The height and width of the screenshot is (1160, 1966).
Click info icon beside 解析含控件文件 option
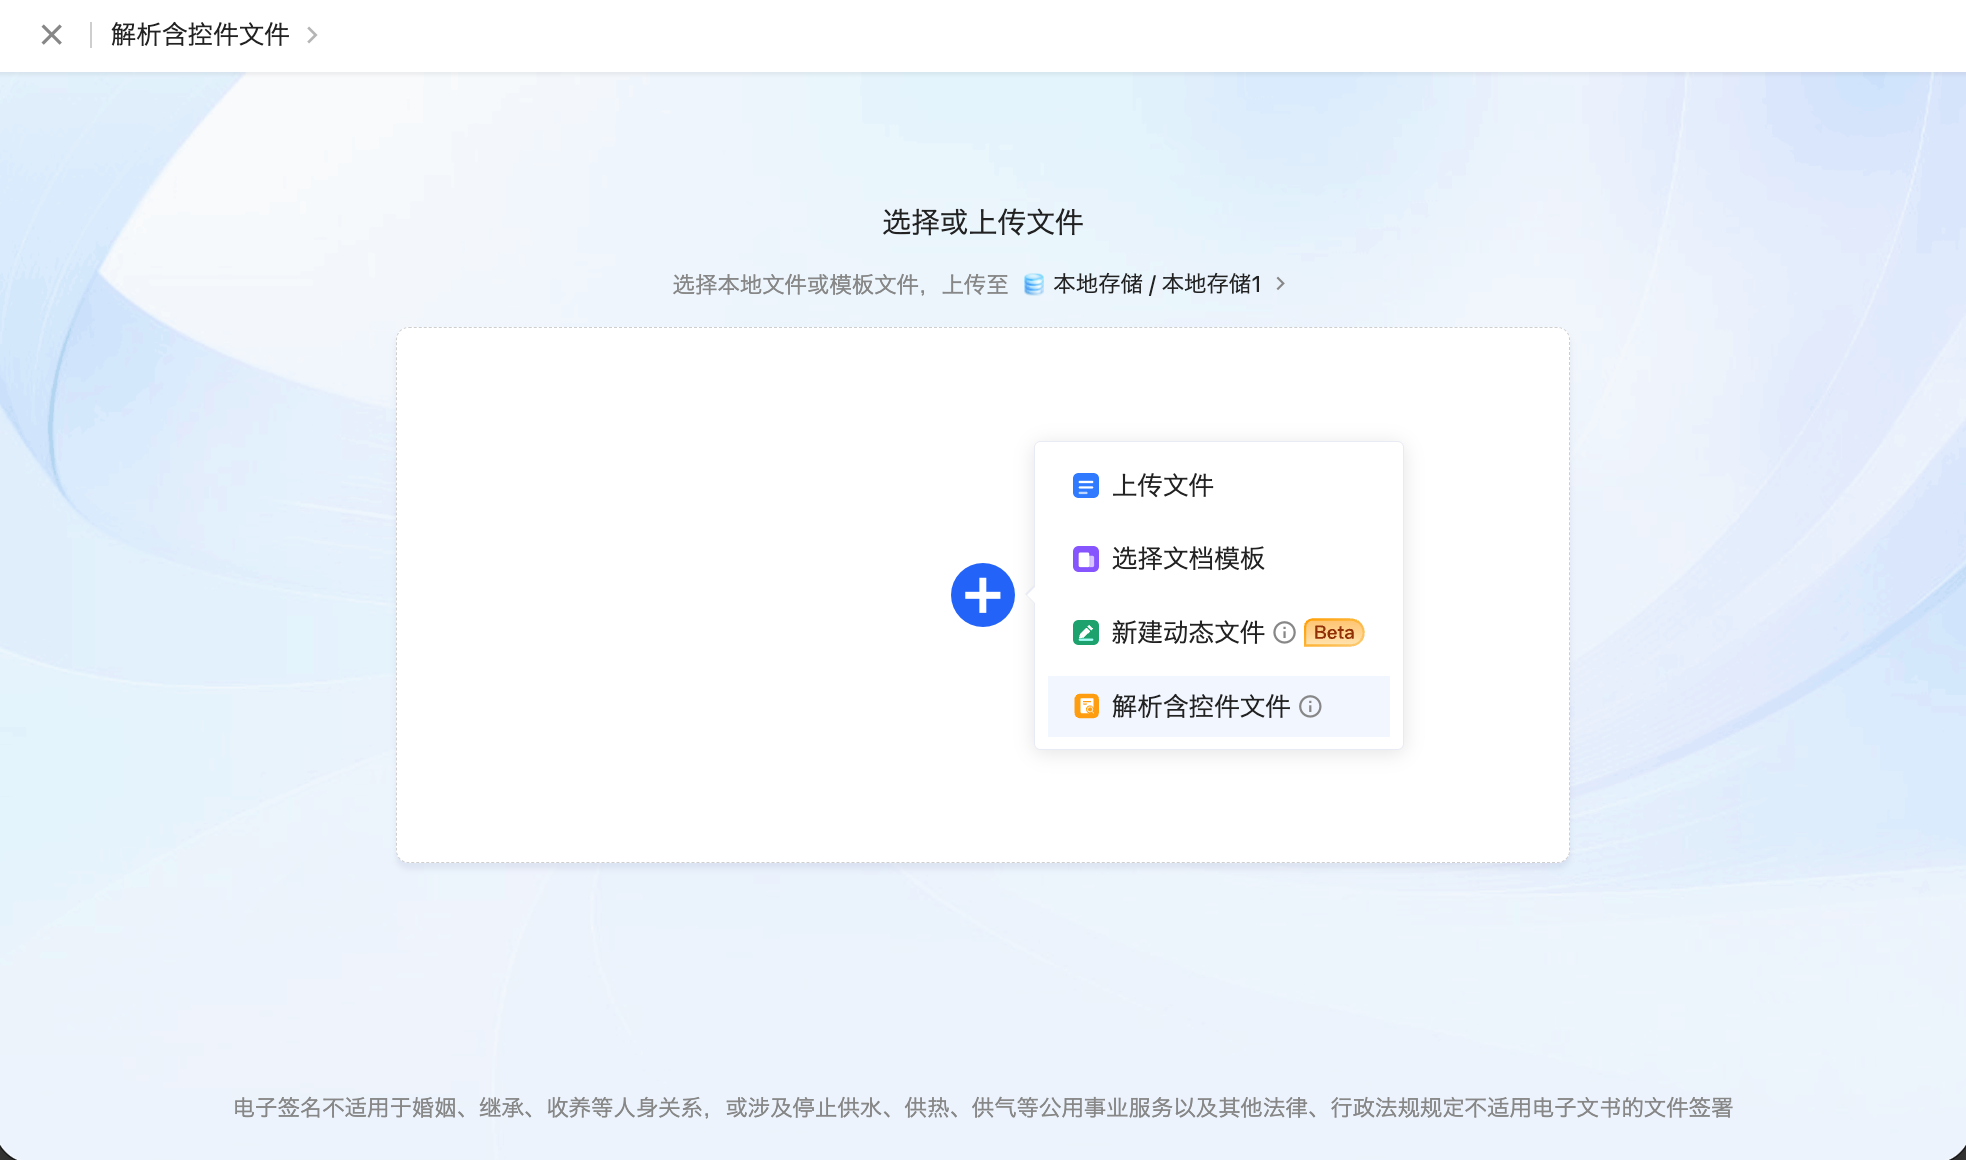tap(1310, 707)
